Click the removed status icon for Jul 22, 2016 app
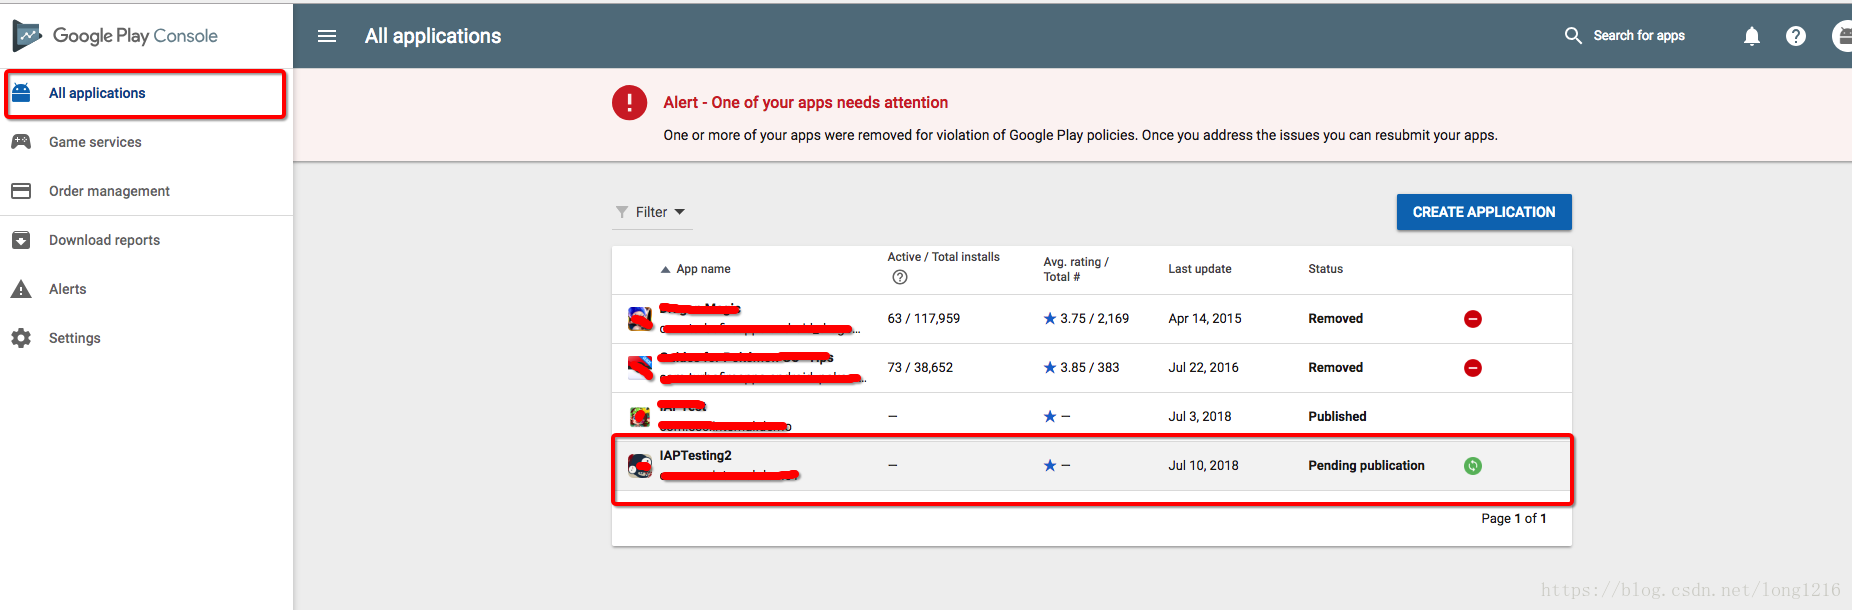Screen dimensions: 1852x610 (1473, 368)
